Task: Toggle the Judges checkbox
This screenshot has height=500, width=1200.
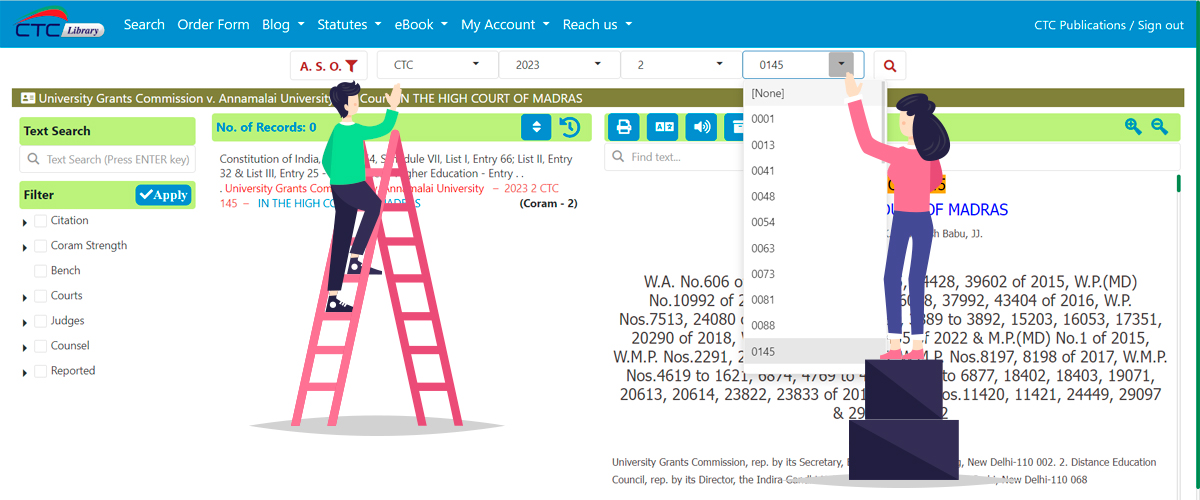Action: pos(41,321)
